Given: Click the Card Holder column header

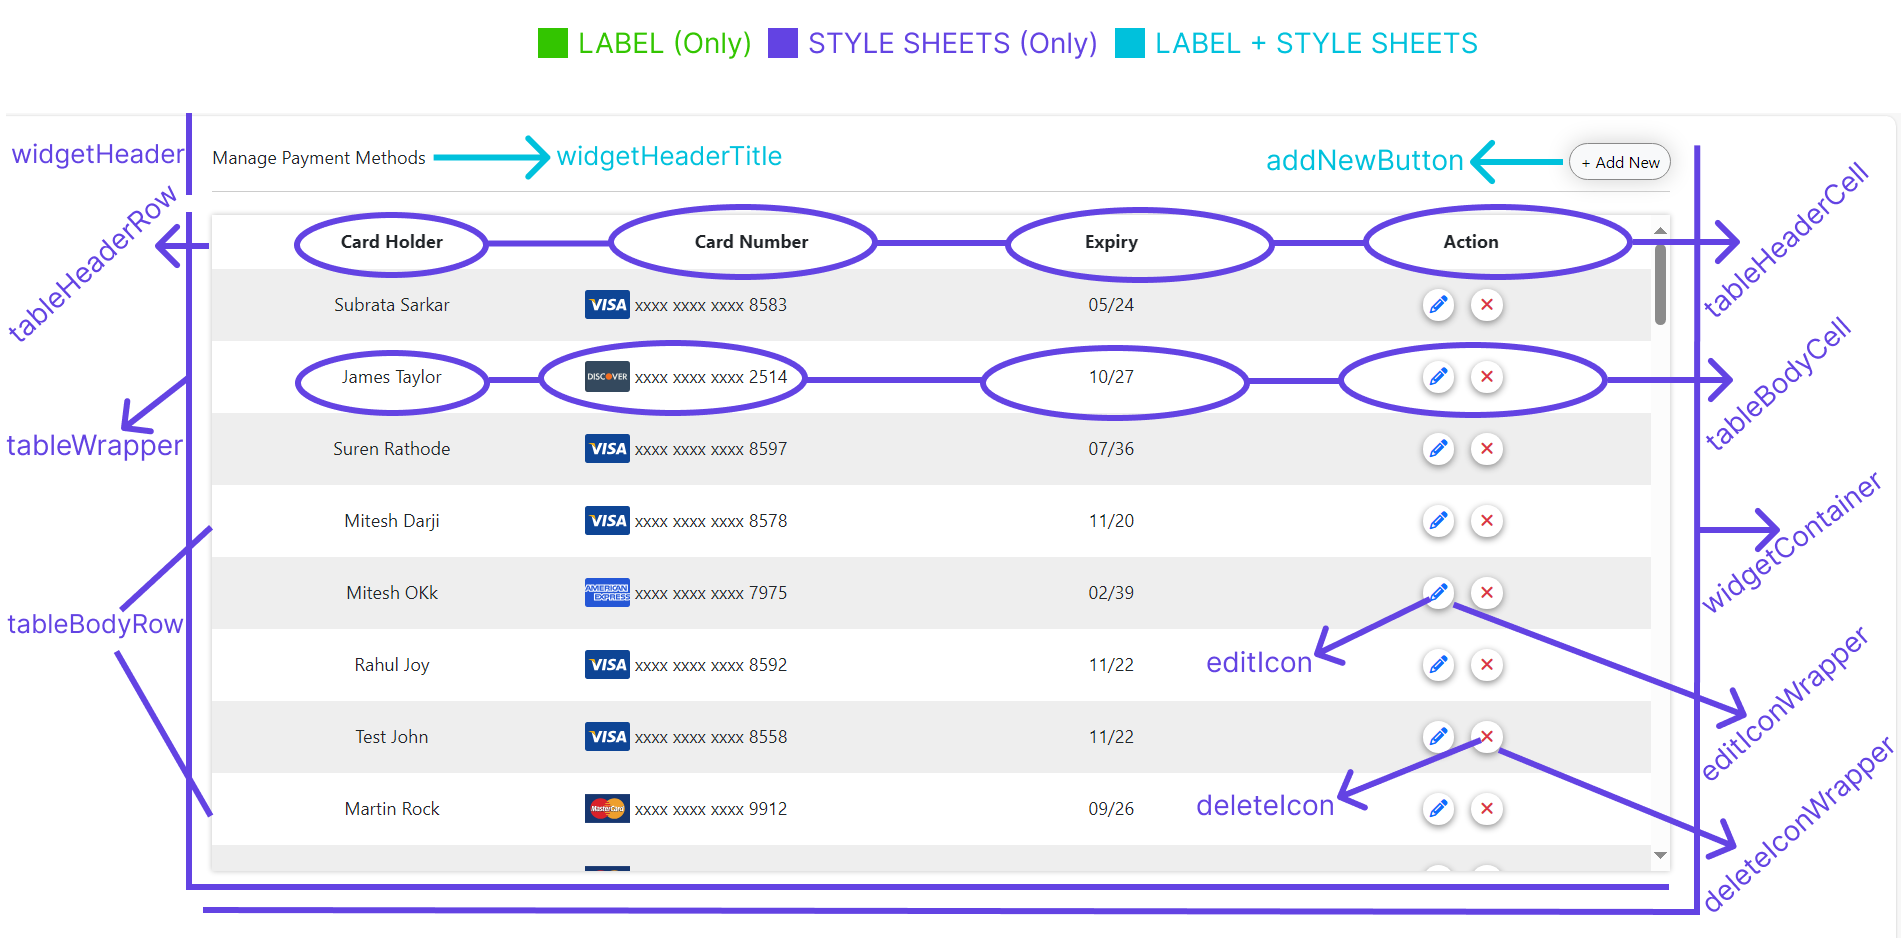Looking at the screenshot, I should point(391,242).
